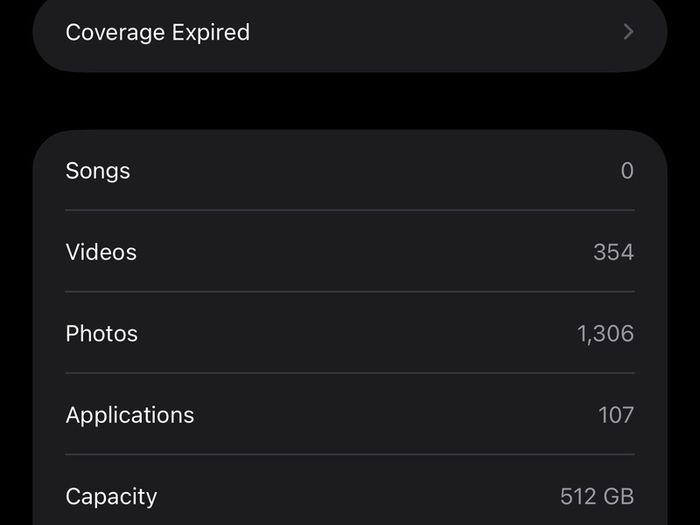Image resolution: width=700 pixels, height=525 pixels.
Task: Open the Coverage Expired details chevron
Action: click(x=629, y=32)
